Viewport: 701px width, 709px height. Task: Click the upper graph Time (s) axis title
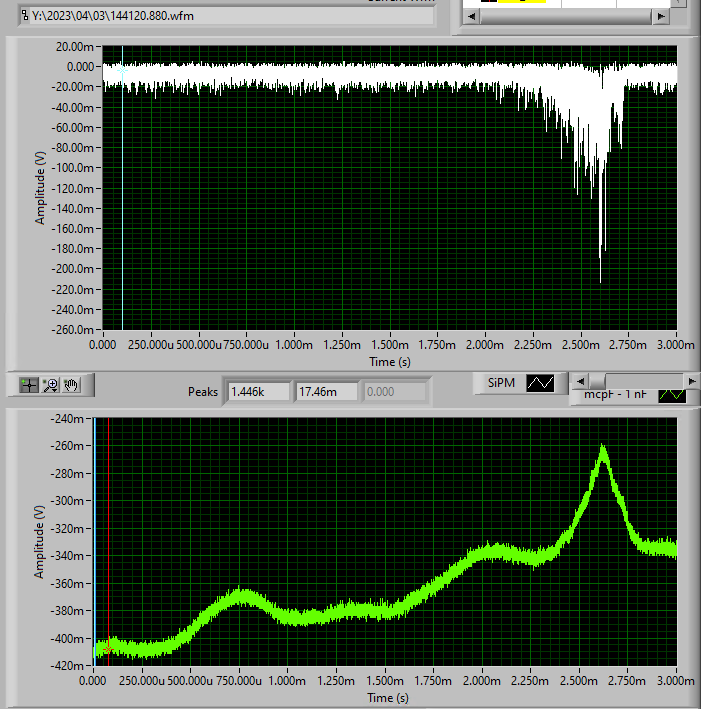pos(390,362)
